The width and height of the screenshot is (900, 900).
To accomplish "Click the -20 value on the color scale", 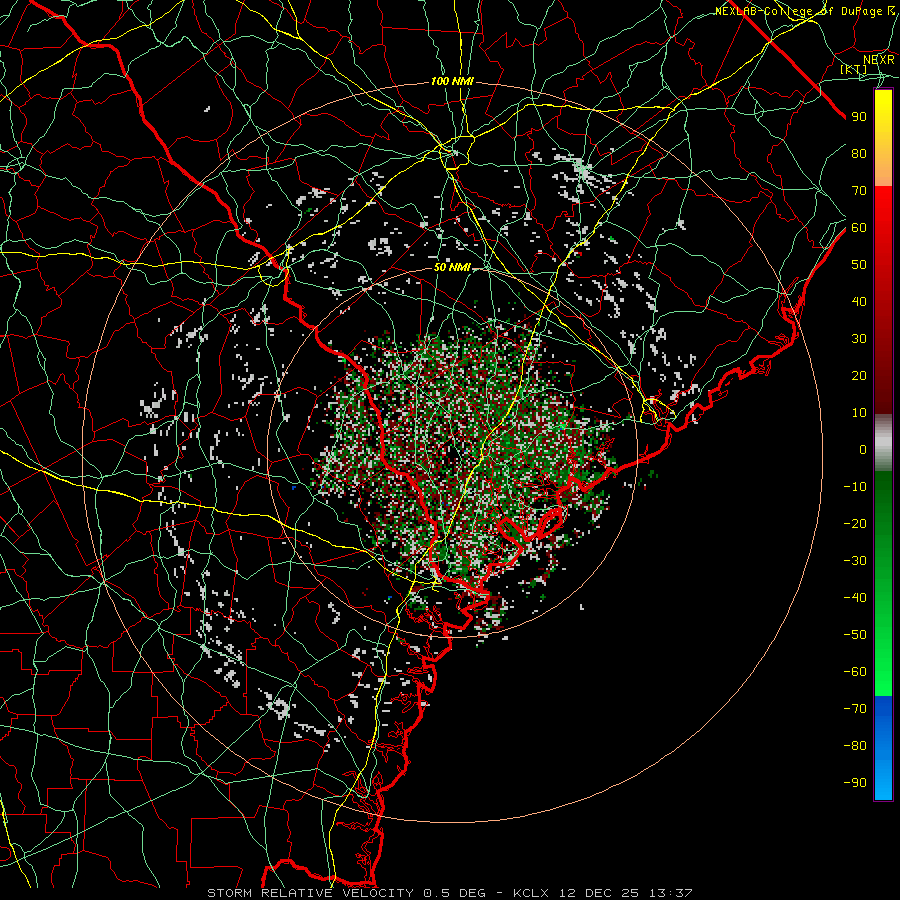I will [x=855, y=524].
